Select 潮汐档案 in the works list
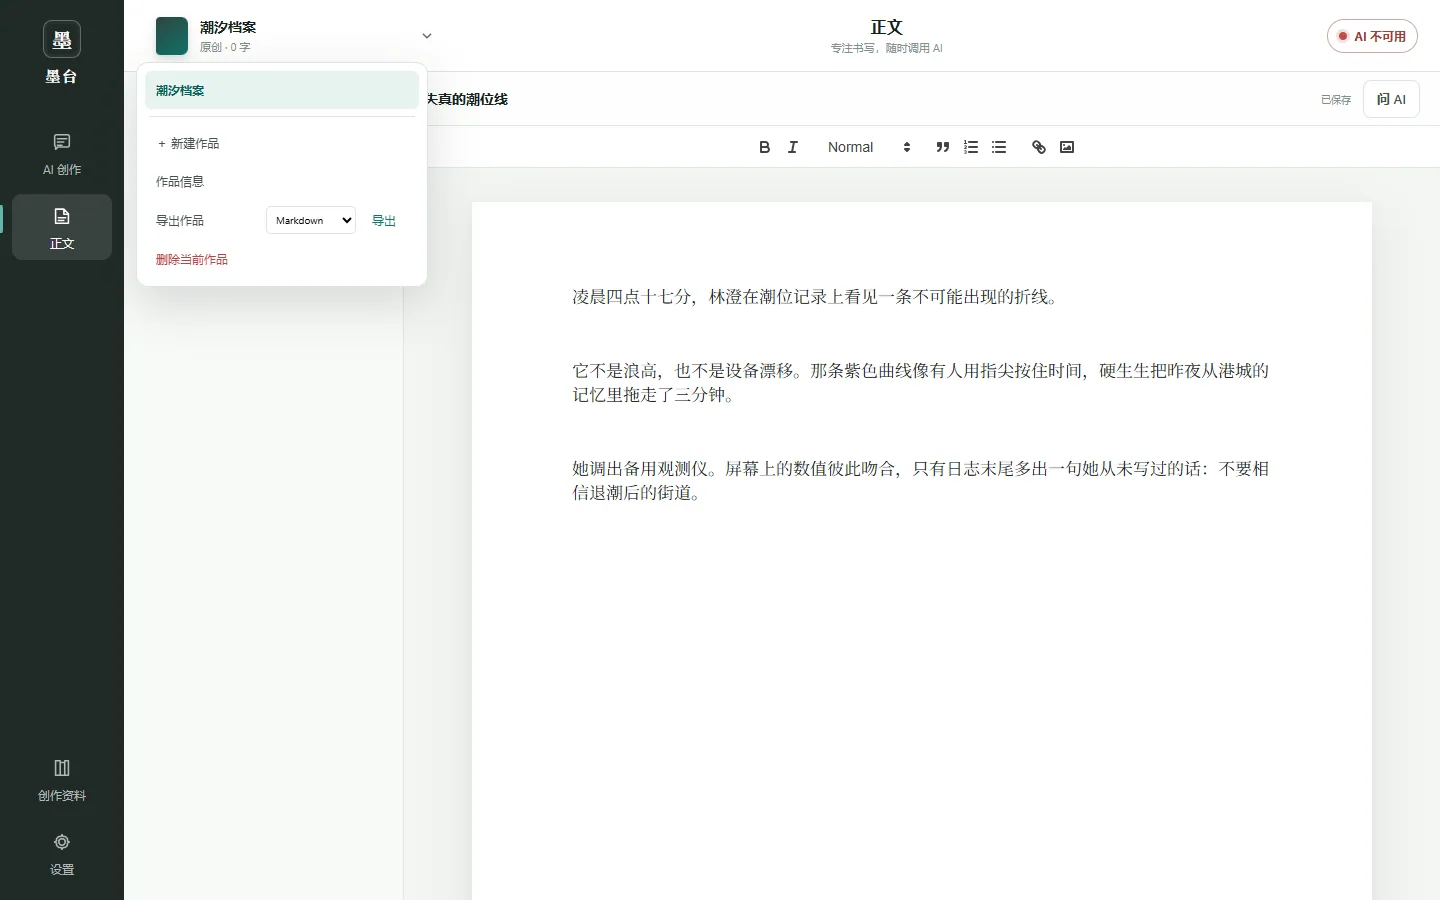Screen dimensions: 1440x900 pyautogui.click(x=282, y=90)
